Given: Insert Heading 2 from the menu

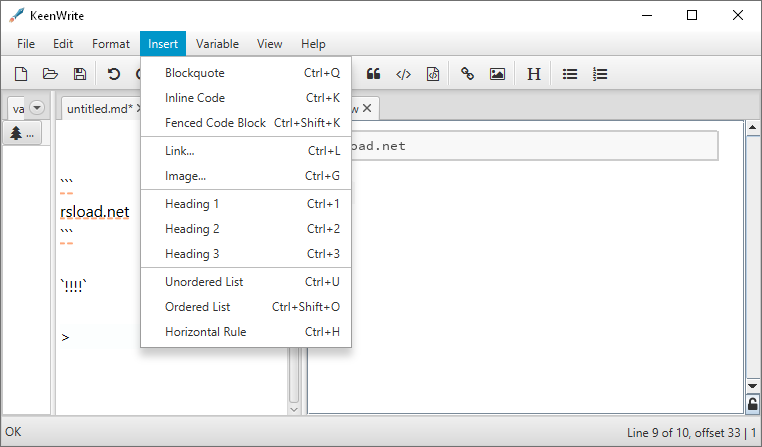Looking at the screenshot, I should (246, 229).
